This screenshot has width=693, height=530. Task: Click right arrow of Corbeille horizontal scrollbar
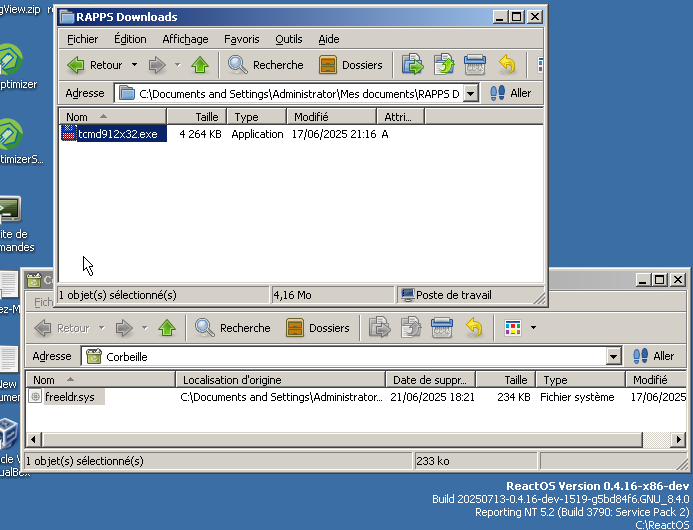678,439
